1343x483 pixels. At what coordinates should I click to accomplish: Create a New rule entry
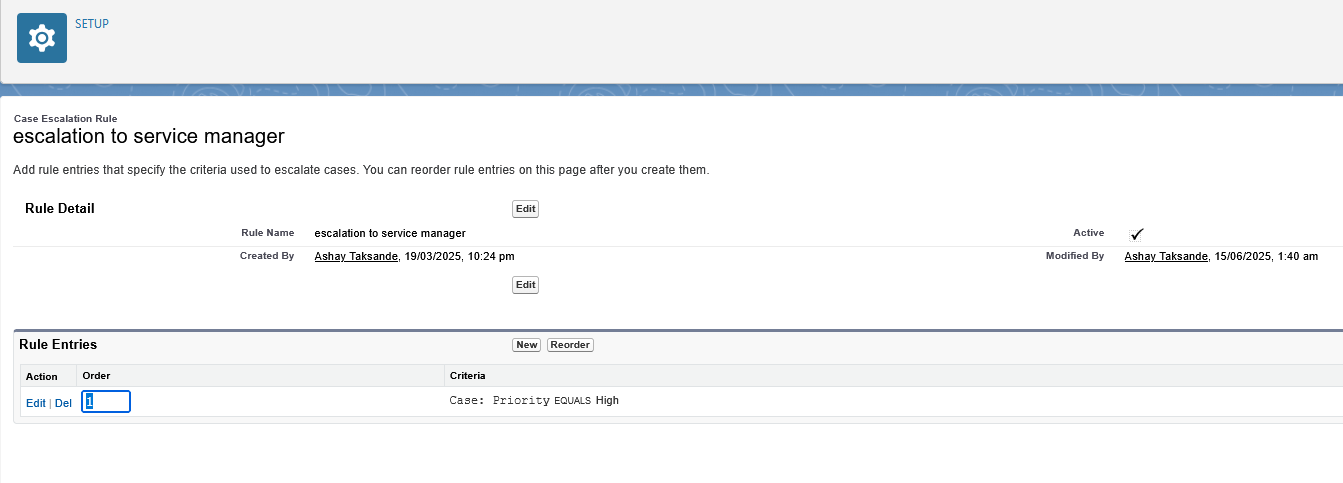click(526, 345)
